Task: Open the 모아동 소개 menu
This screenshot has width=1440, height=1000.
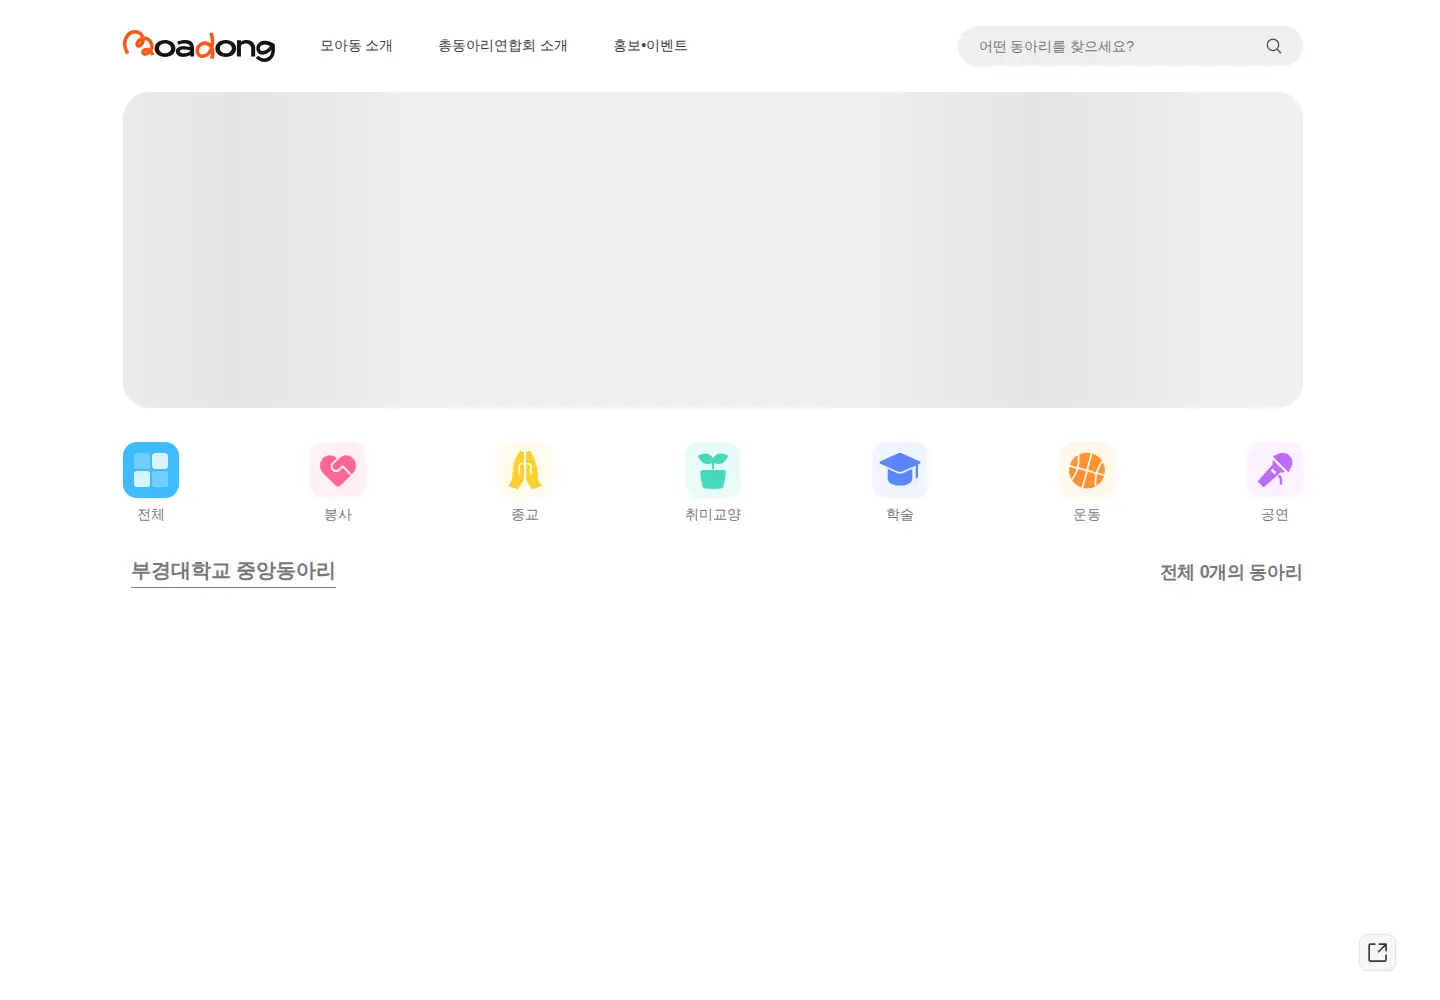Action: pyautogui.click(x=356, y=46)
